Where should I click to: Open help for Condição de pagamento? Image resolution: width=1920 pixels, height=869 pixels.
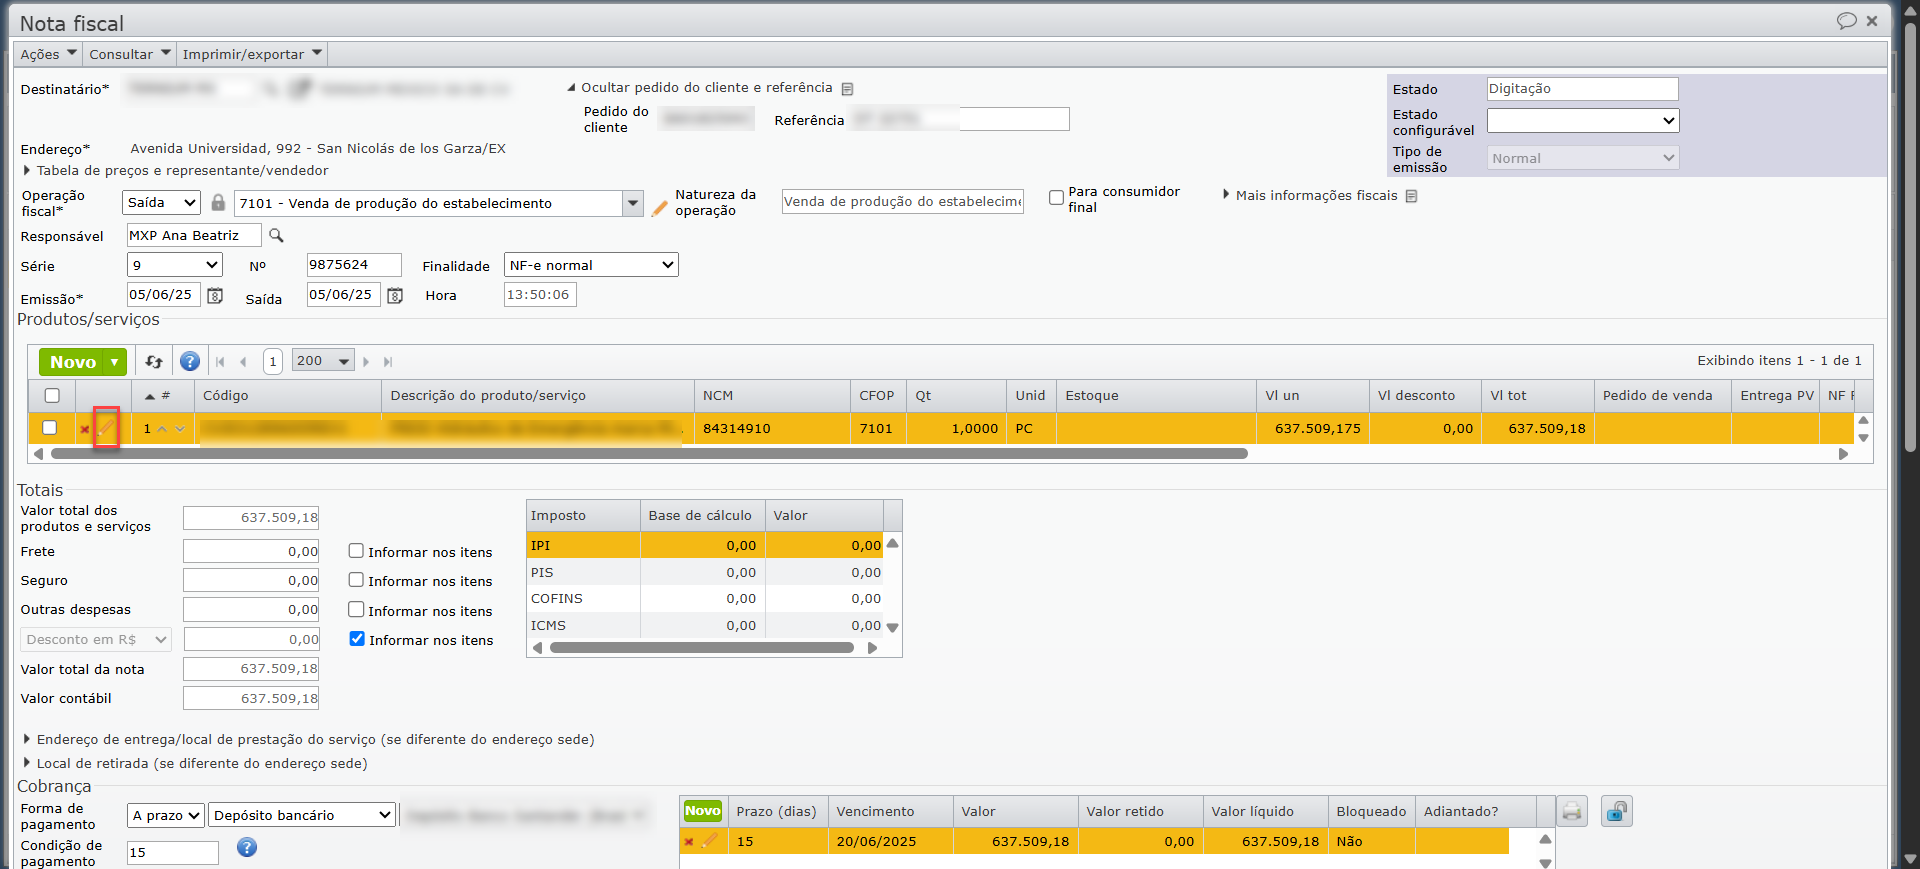point(247,848)
